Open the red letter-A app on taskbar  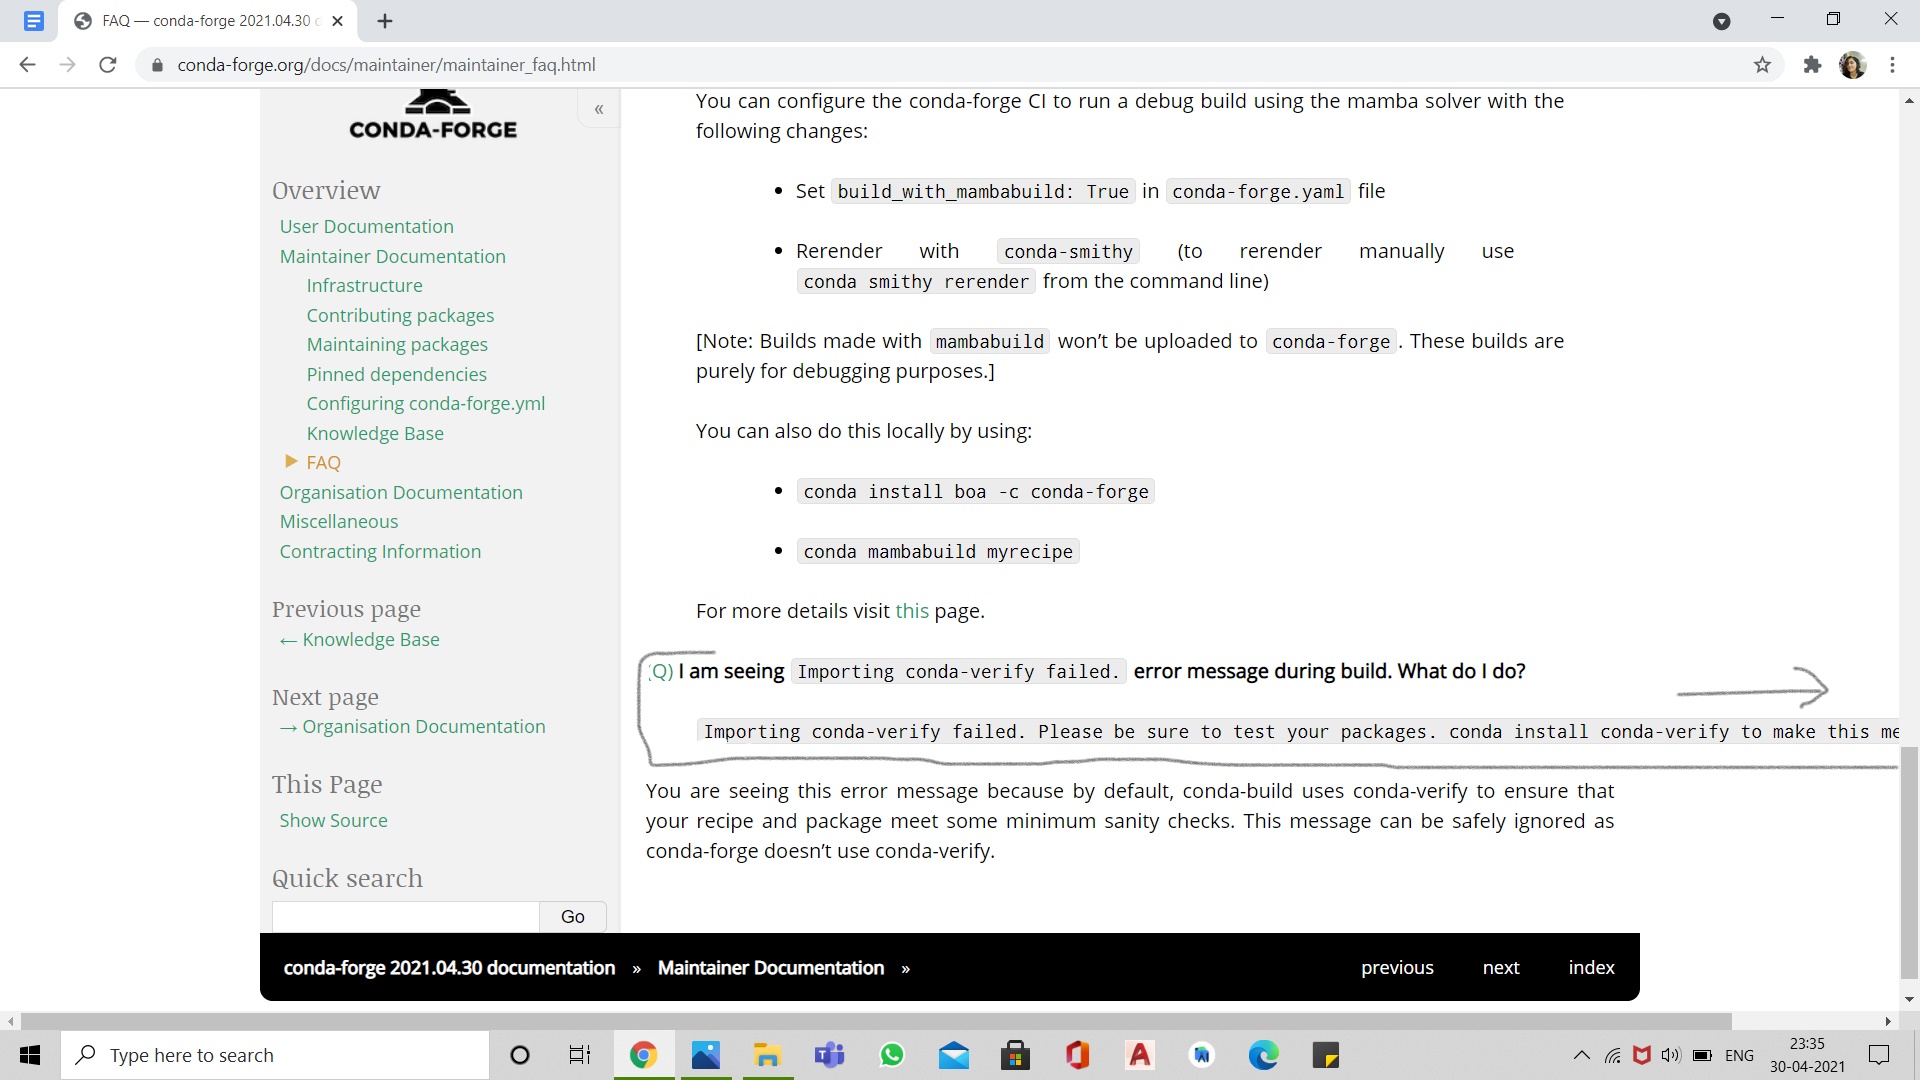point(1139,1055)
